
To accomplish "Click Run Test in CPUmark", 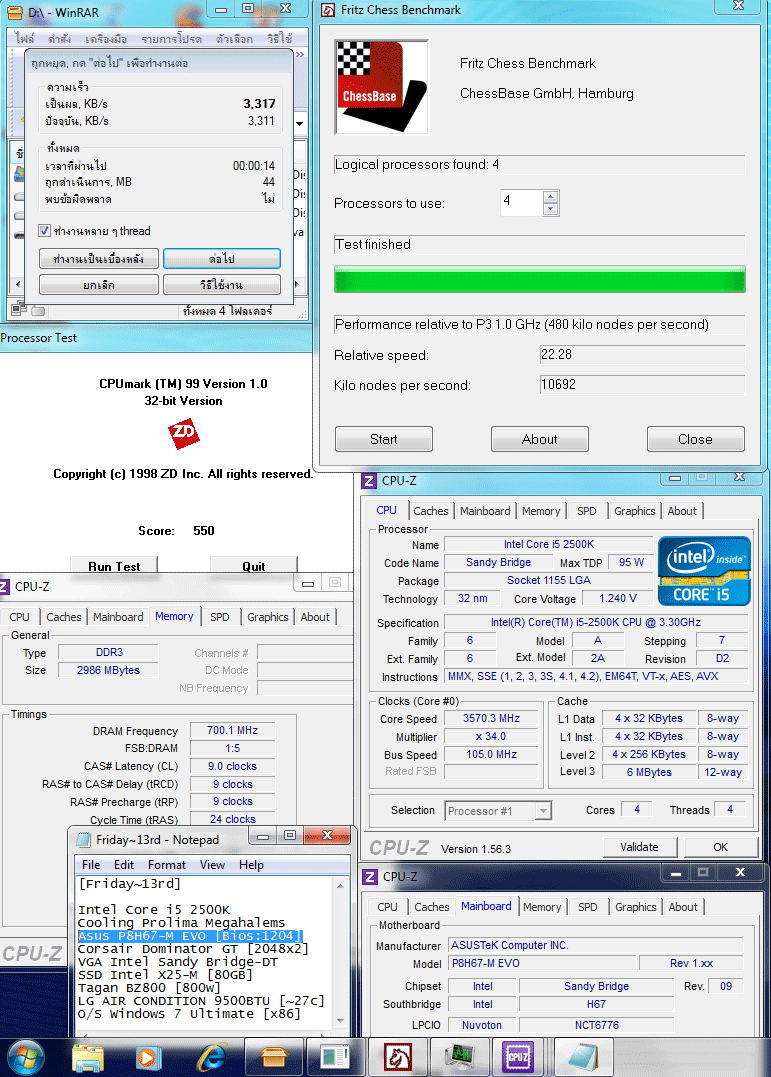I will click(x=114, y=565).
